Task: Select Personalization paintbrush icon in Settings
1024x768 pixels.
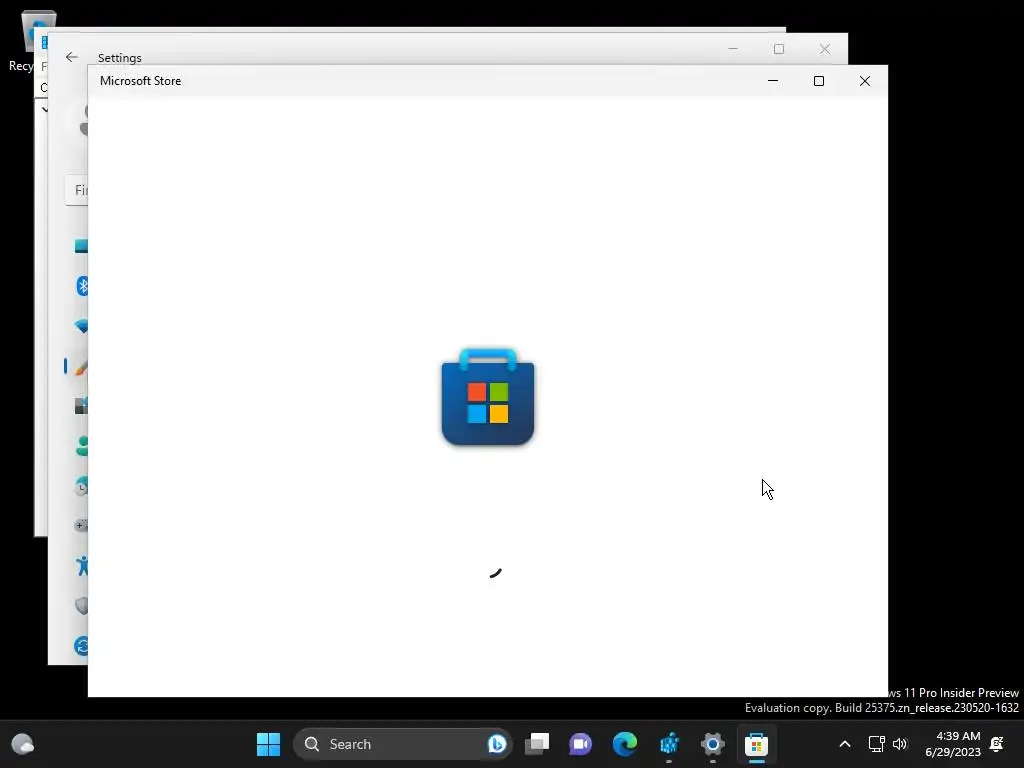Action: 81,366
